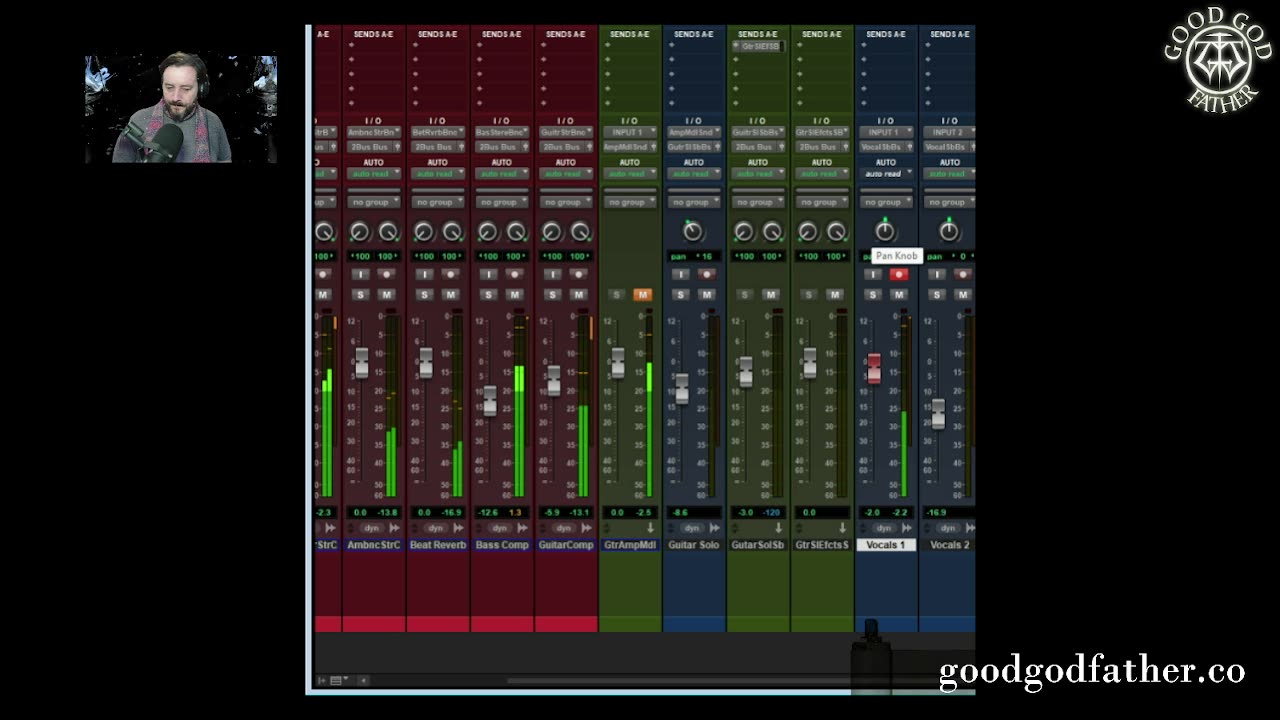The image size is (1280, 720).
Task: Toggle input monitor on Guitar Solo track
Action: pos(681,274)
